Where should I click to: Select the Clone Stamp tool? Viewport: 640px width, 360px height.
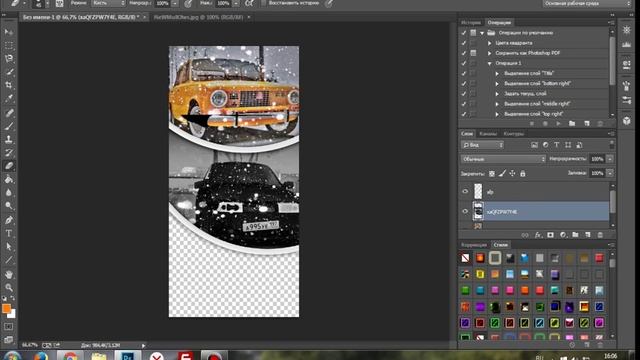click(x=9, y=139)
